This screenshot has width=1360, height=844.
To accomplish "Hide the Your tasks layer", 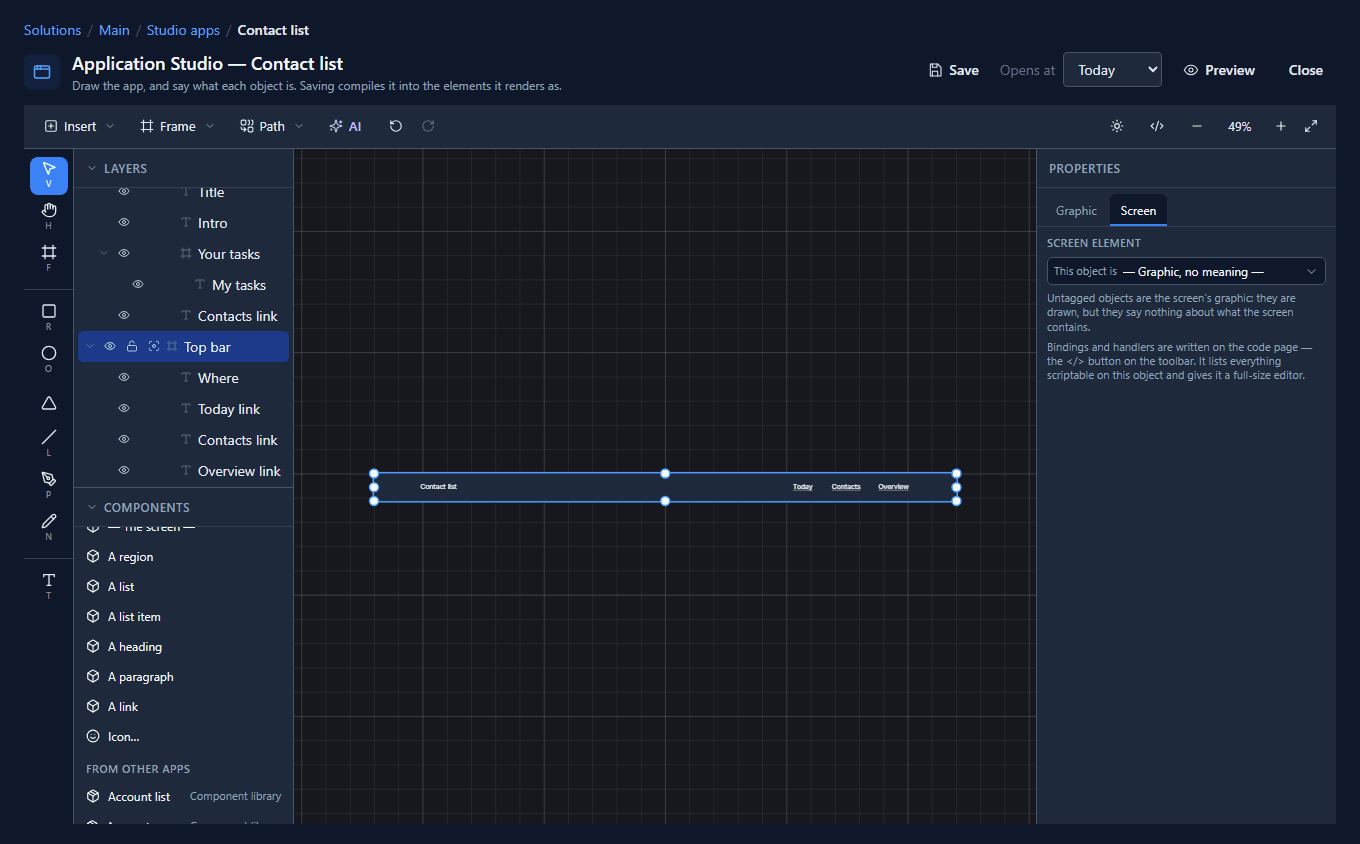I will point(124,253).
